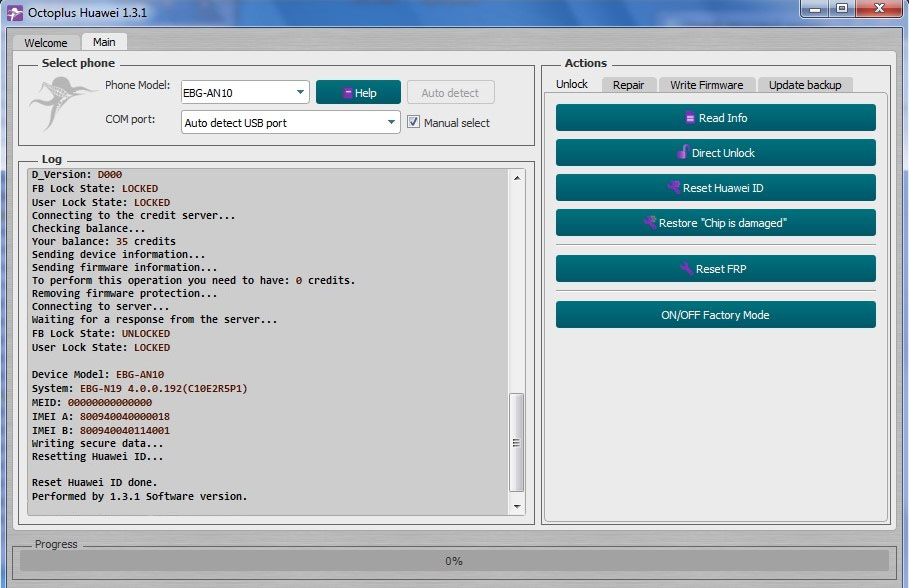The width and height of the screenshot is (909, 588).
Task: Click the System firmware version line
Action: coord(140,389)
